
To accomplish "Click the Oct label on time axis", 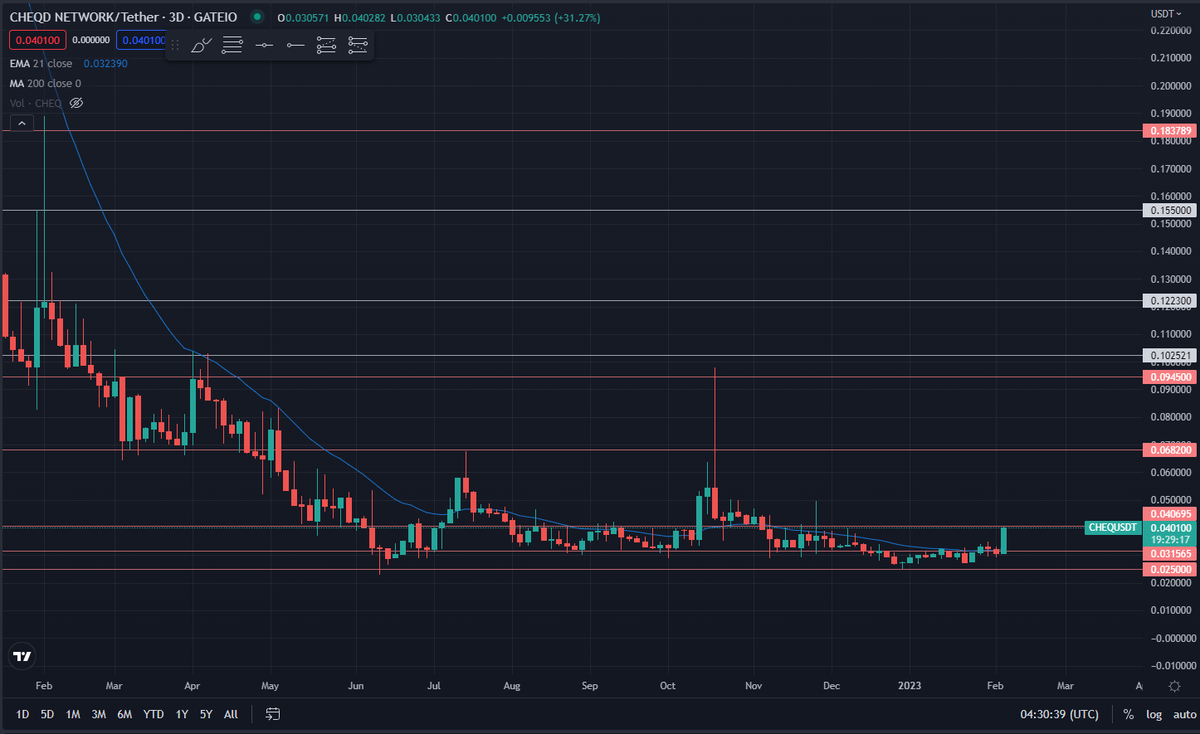I will click(668, 686).
